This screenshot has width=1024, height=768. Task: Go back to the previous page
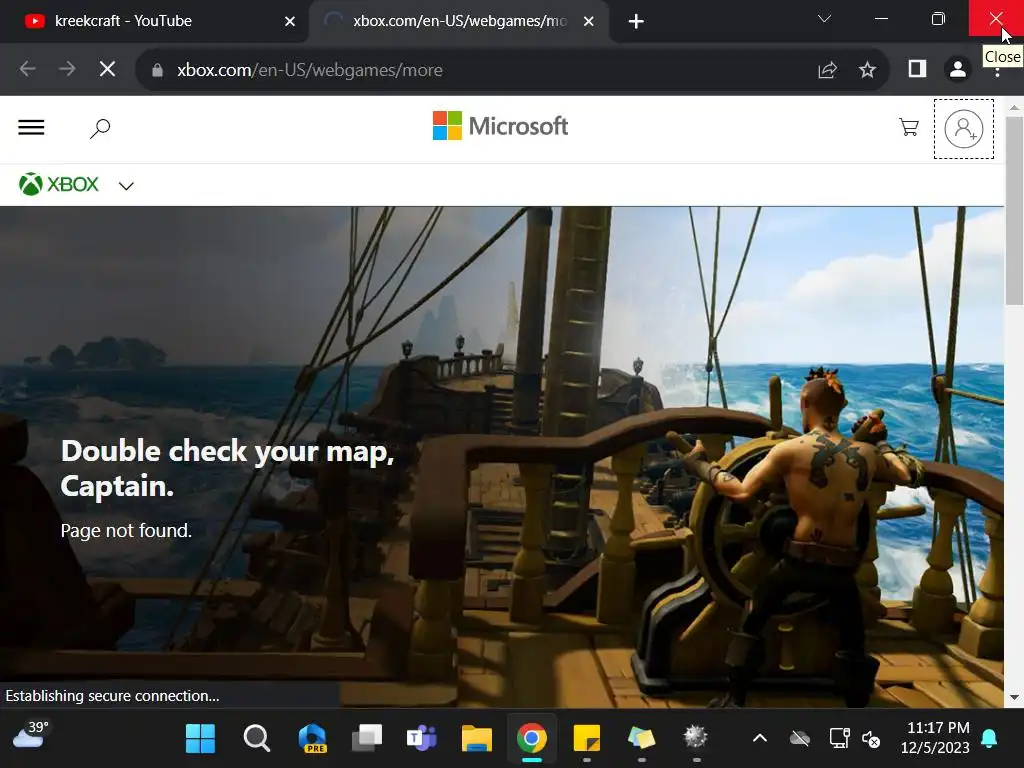27,69
